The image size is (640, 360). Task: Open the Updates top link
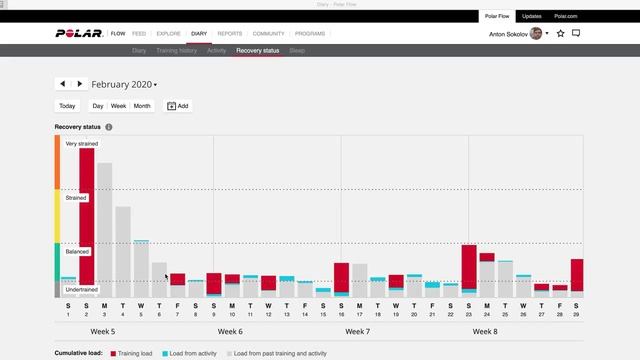(x=531, y=16)
